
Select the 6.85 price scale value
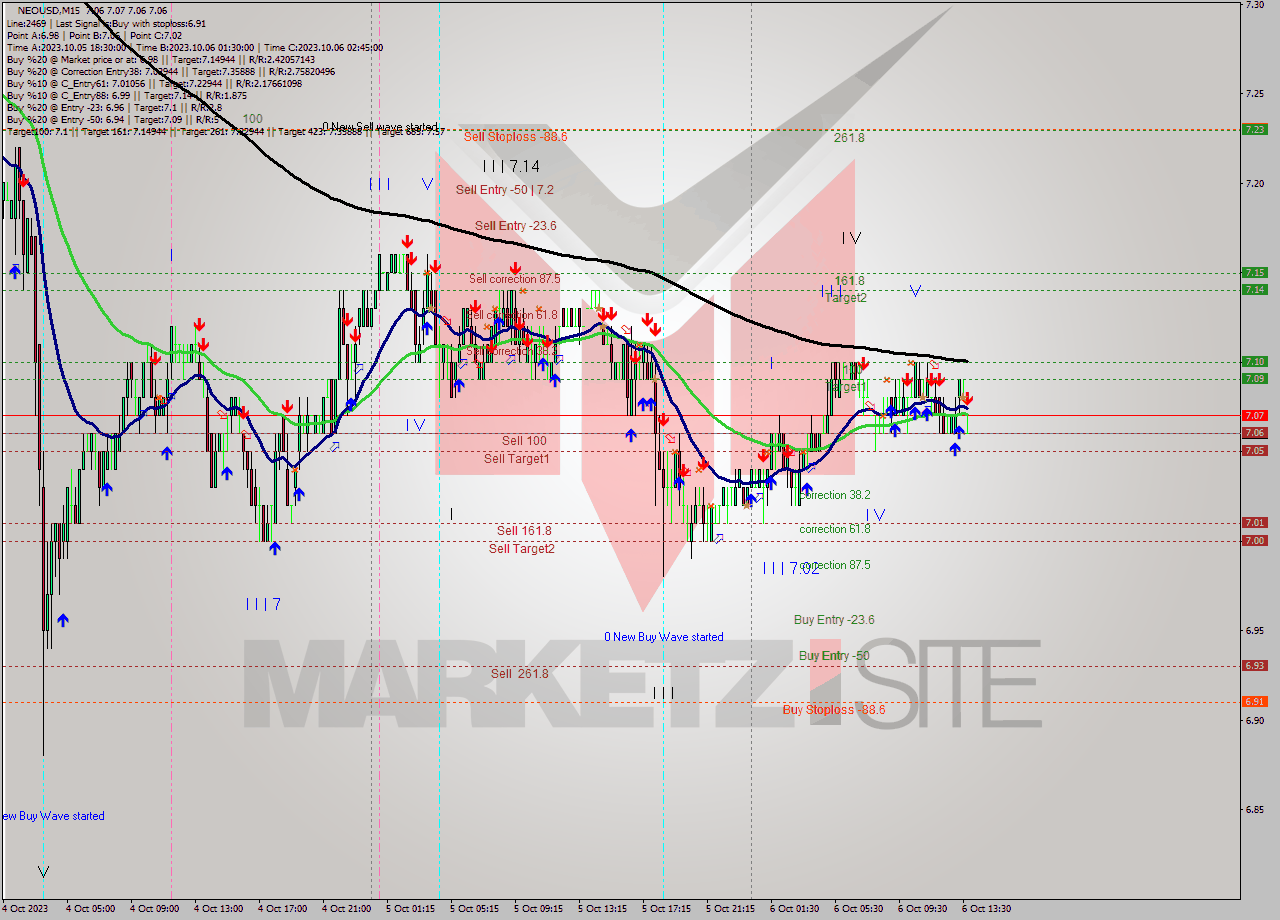click(x=1254, y=810)
